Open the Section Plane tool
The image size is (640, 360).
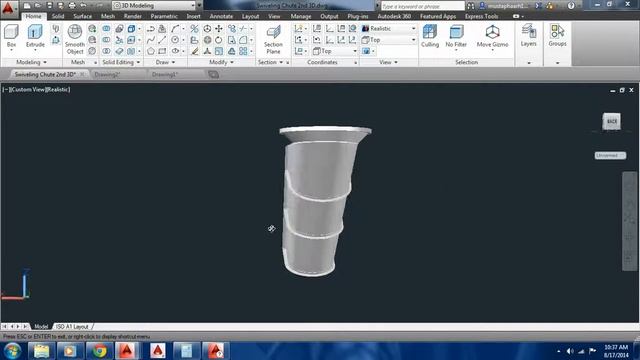click(x=273, y=39)
